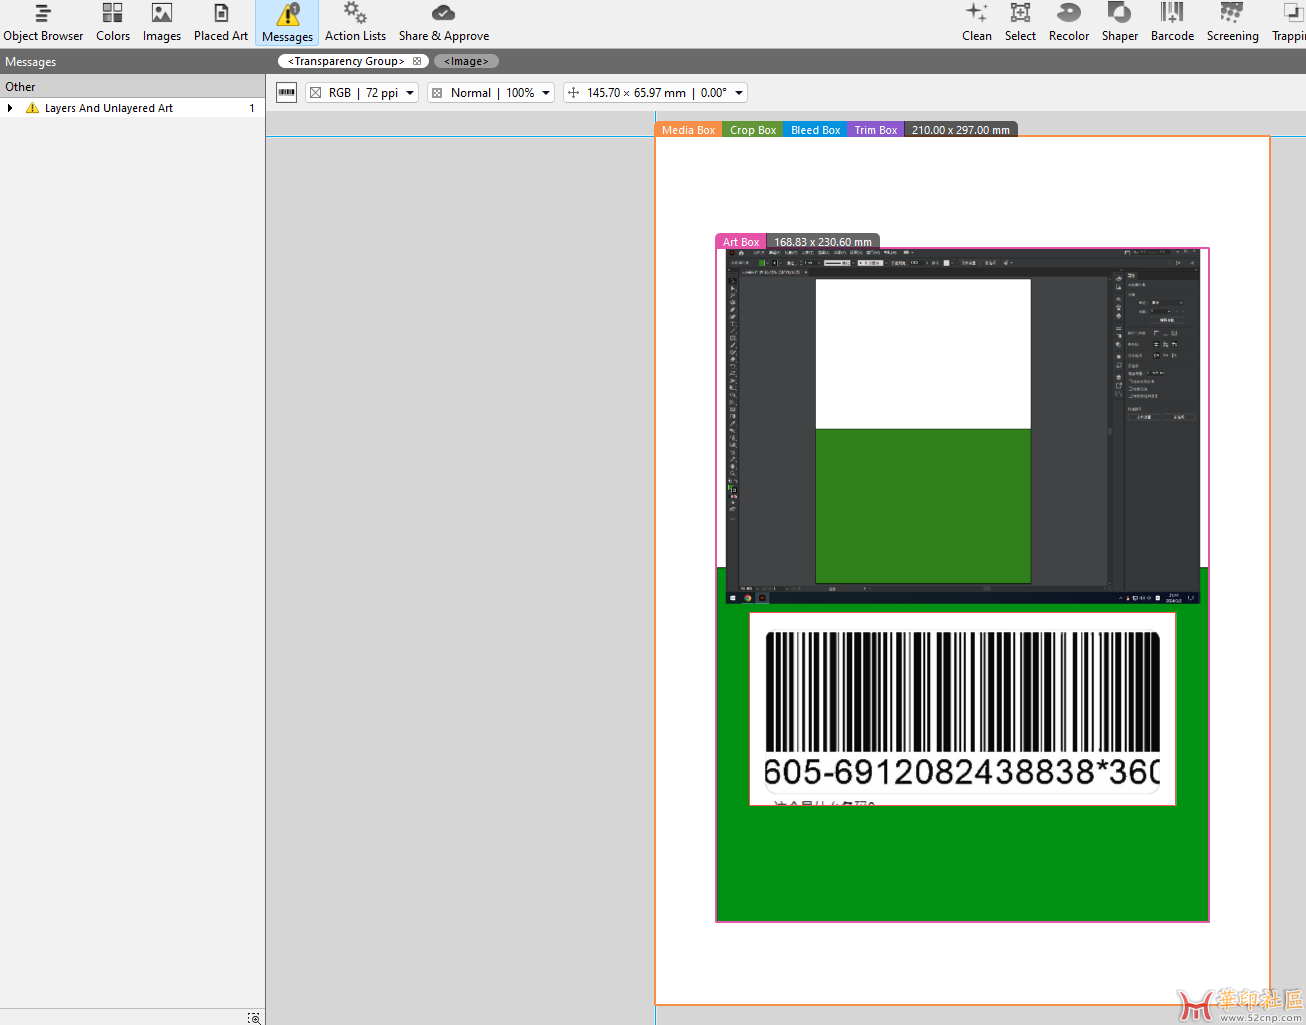The image size is (1306, 1025).
Task: Open the Screening tool
Action: [1232, 23]
